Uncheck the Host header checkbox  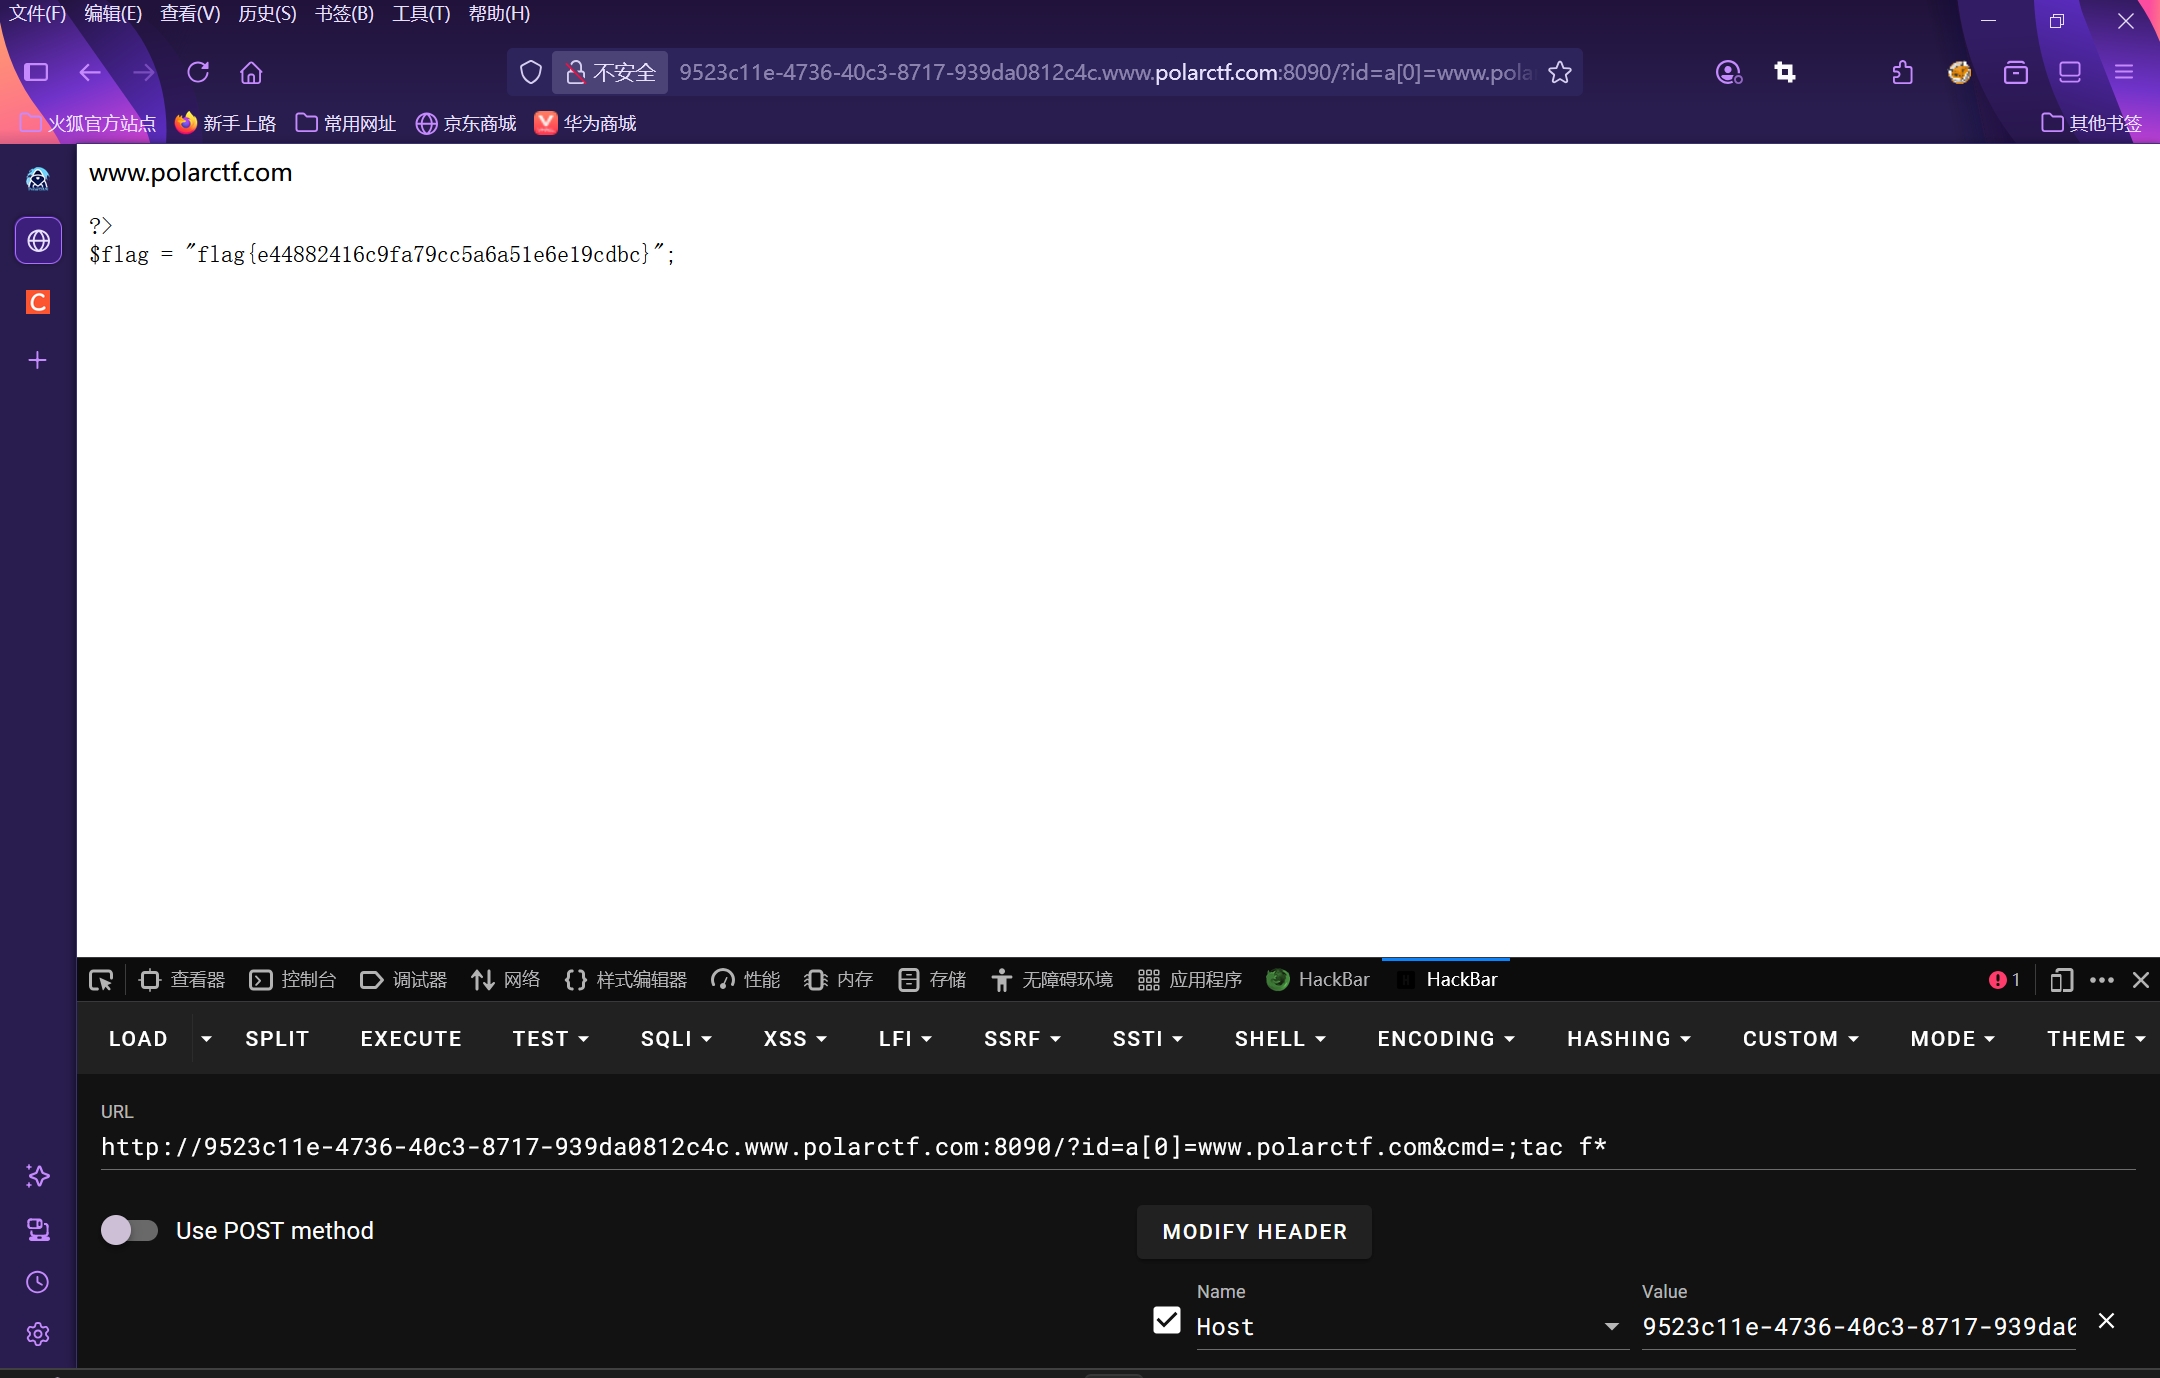1166,1321
